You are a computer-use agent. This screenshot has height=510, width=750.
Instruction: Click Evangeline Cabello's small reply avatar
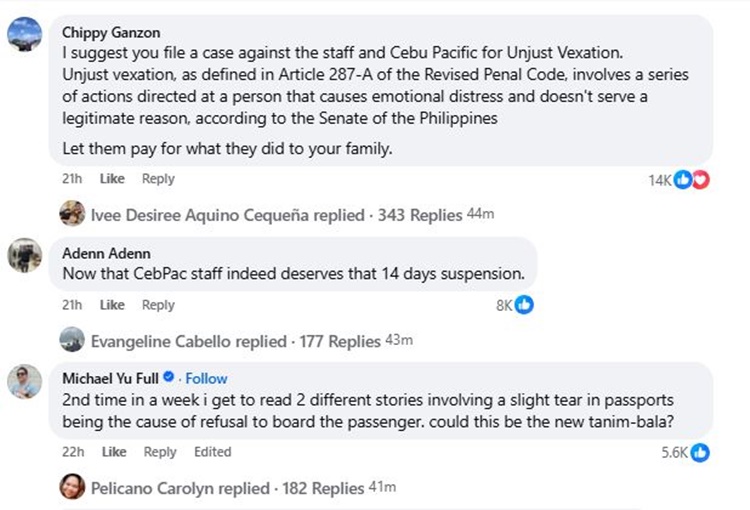click(72, 340)
